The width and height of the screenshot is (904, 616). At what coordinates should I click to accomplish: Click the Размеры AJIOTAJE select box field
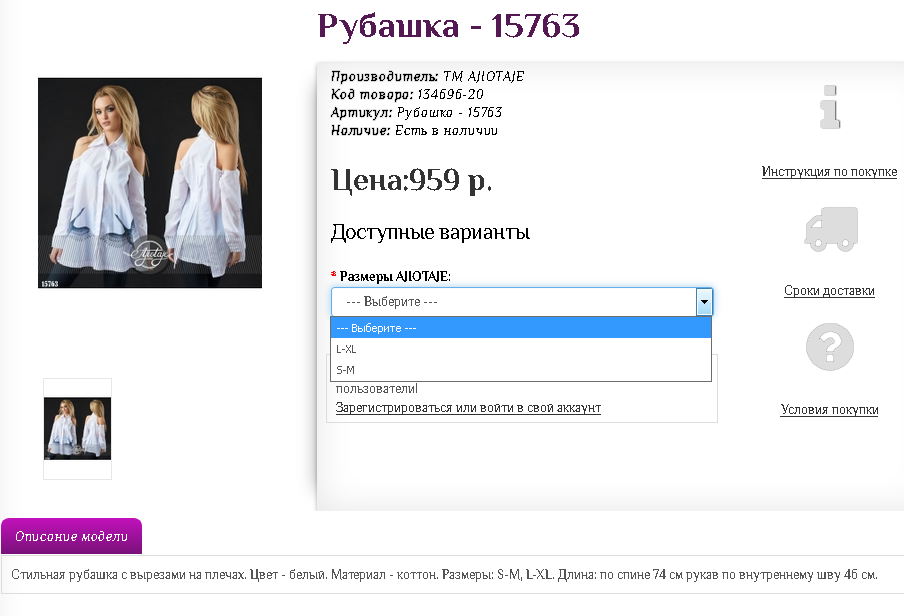[513, 302]
